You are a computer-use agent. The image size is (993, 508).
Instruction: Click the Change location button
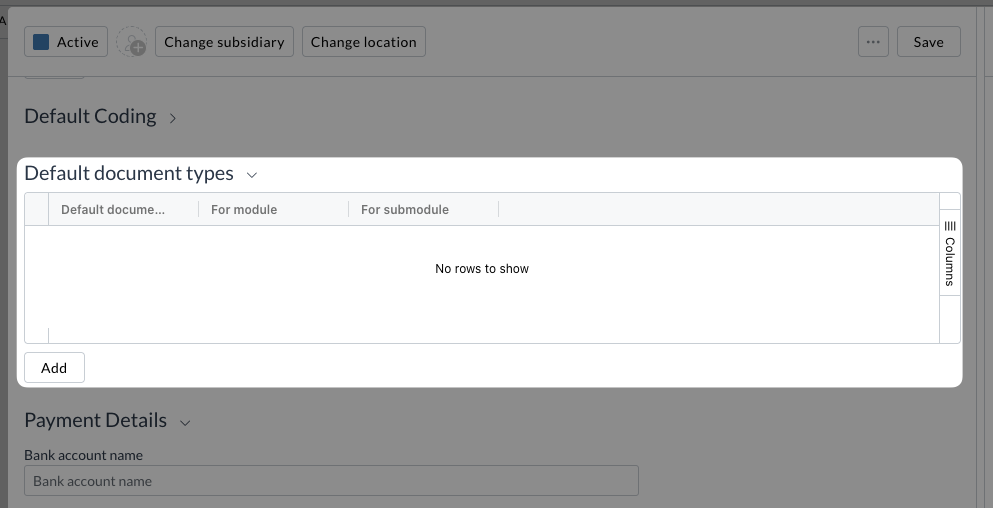pyautogui.click(x=364, y=42)
